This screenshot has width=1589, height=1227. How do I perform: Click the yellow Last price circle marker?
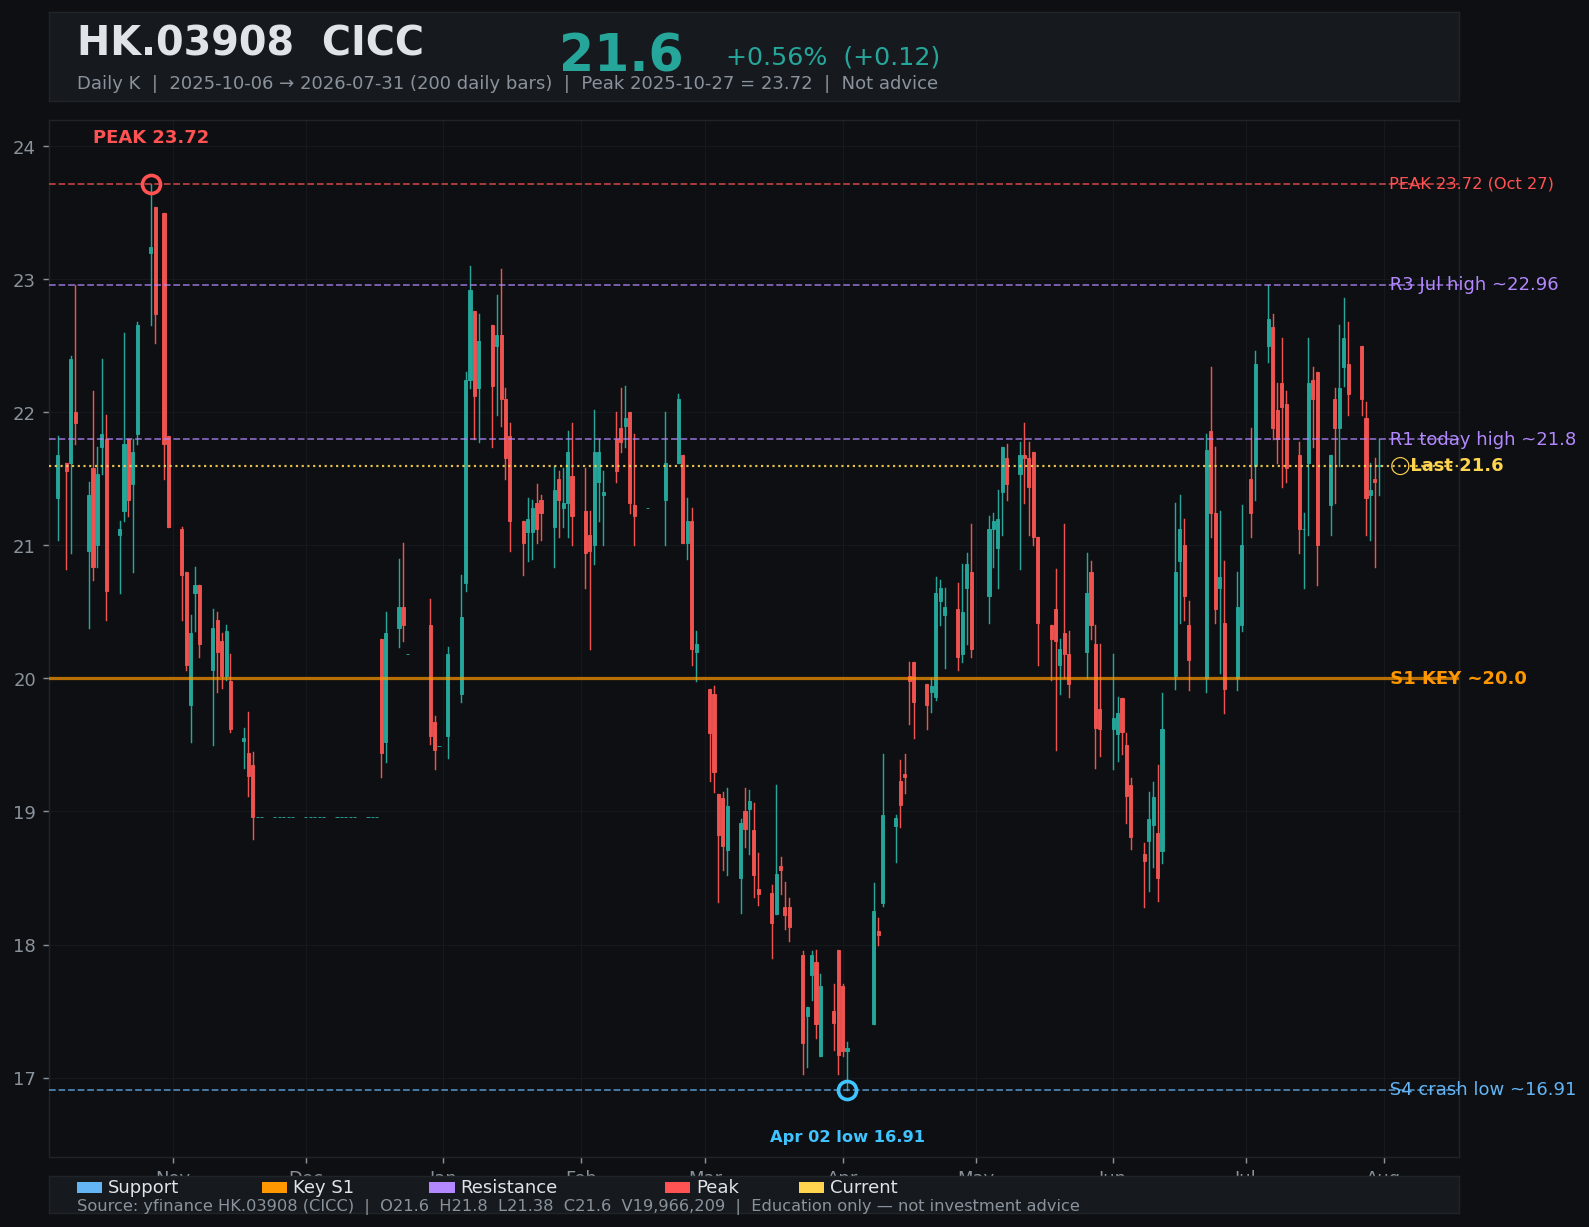(x=1400, y=466)
